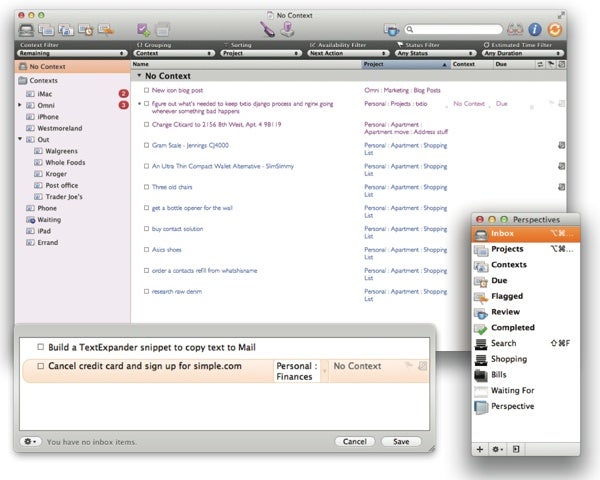Sort by the Project column header
Viewport: 600px width, 480px height.
tap(406, 64)
